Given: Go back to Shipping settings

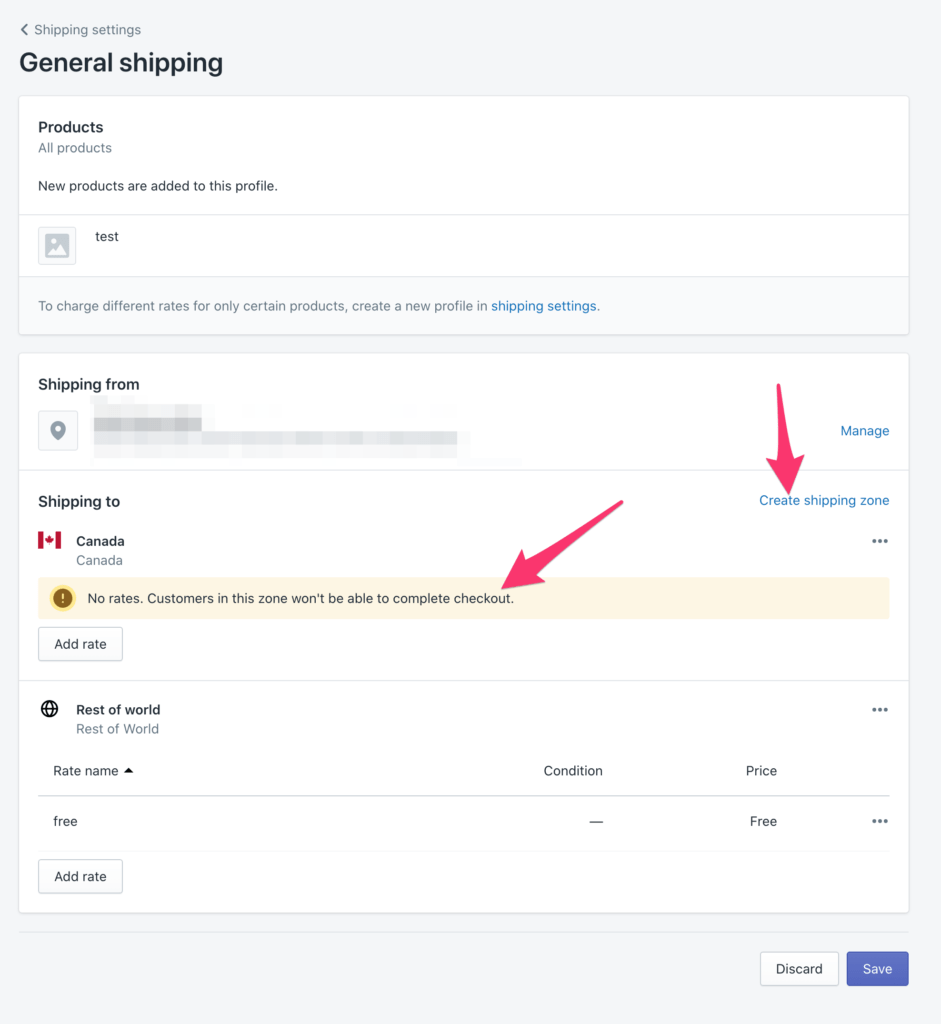Looking at the screenshot, I should [87, 29].
